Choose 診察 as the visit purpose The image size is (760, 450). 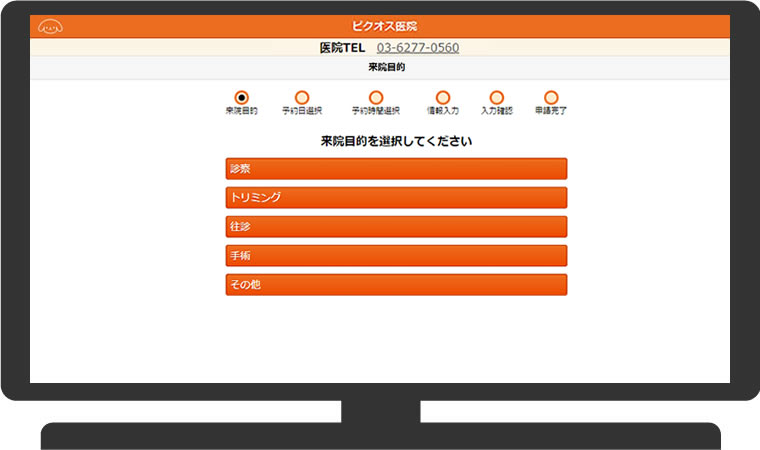click(x=396, y=169)
